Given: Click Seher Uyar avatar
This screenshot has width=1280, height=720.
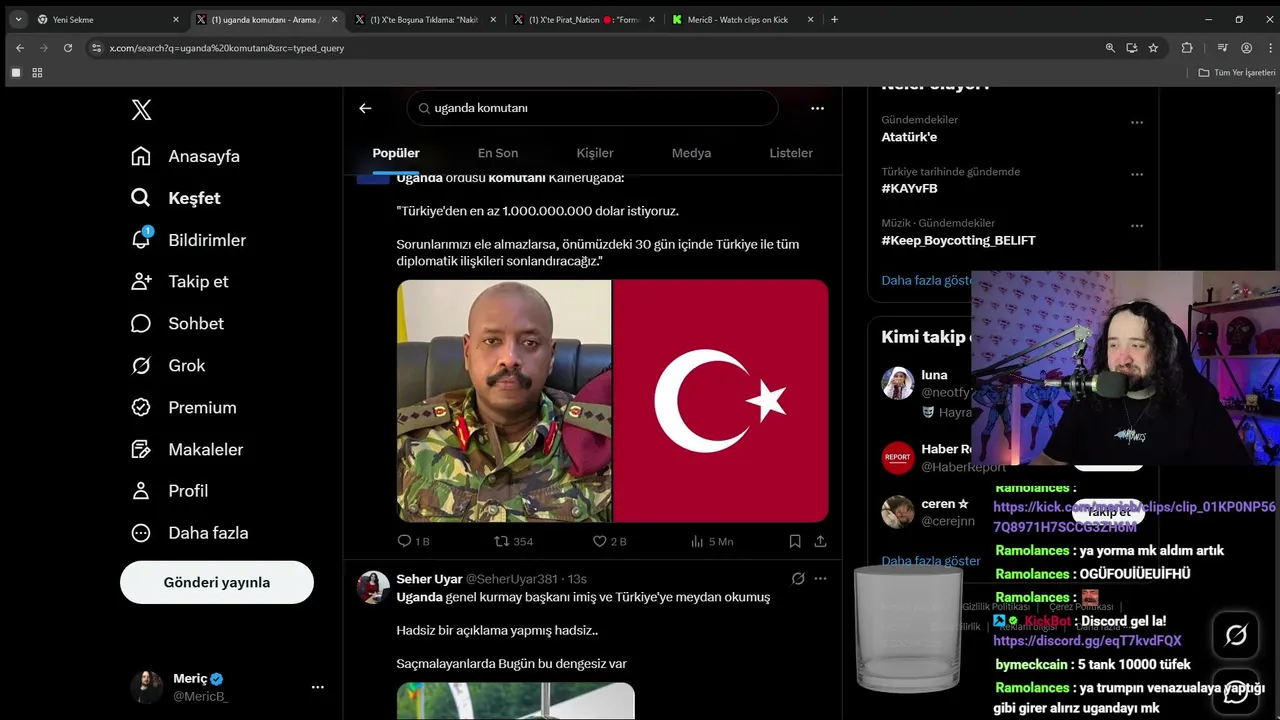Looking at the screenshot, I should pos(373,587).
